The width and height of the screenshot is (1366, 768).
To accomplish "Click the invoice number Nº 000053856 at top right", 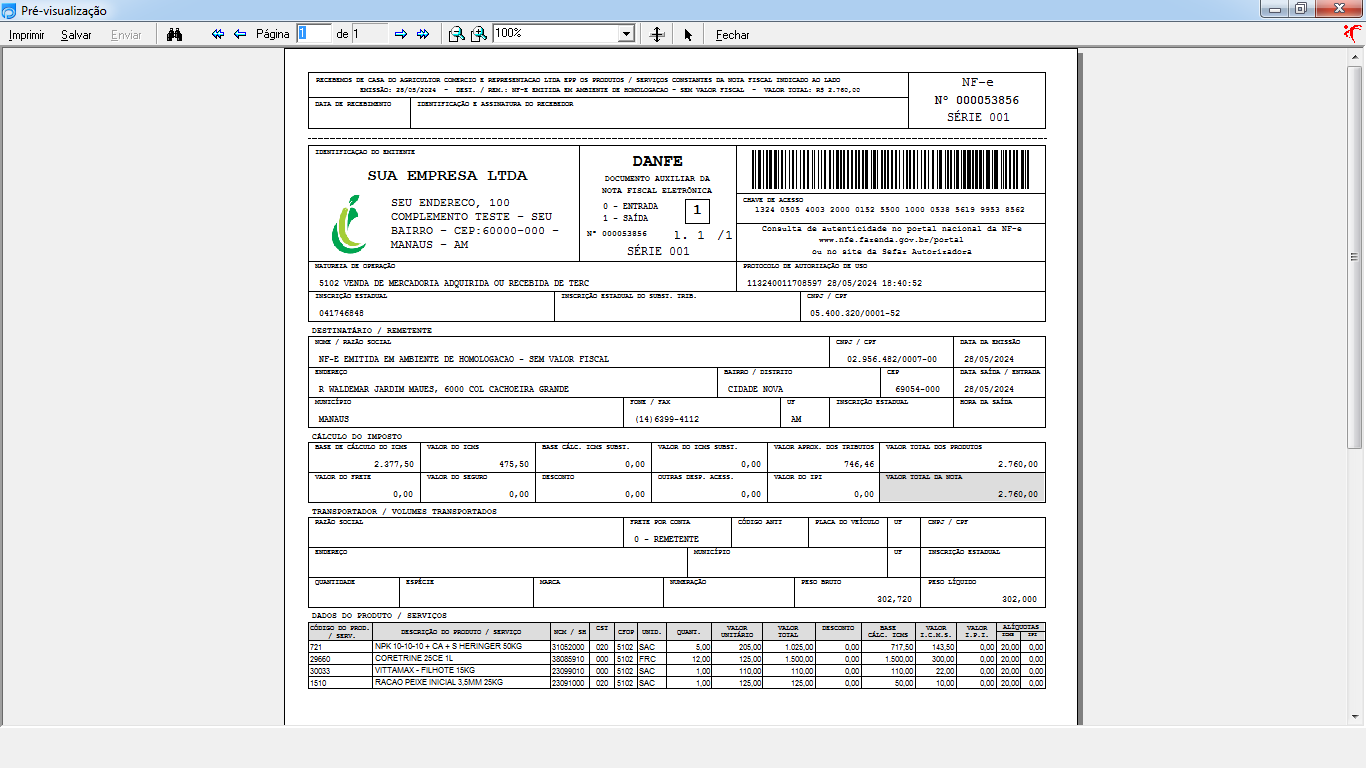I will coord(976,100).
